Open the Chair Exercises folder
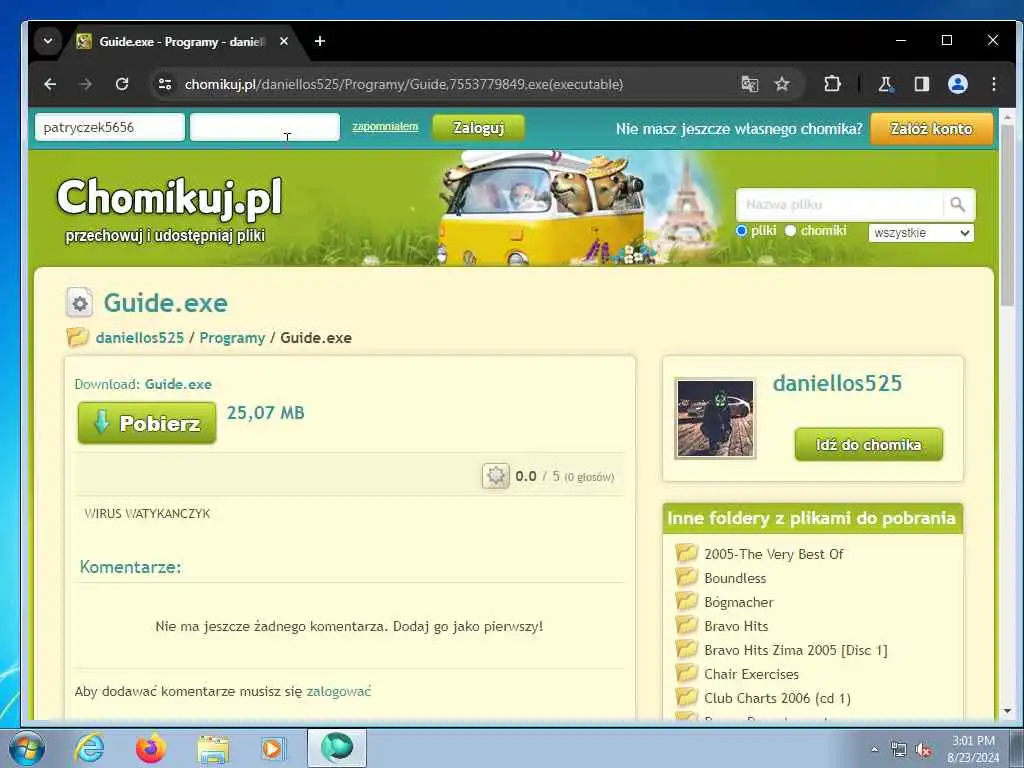The width and height of the screenshot is (1024, 768). click(x=751, y=675)
